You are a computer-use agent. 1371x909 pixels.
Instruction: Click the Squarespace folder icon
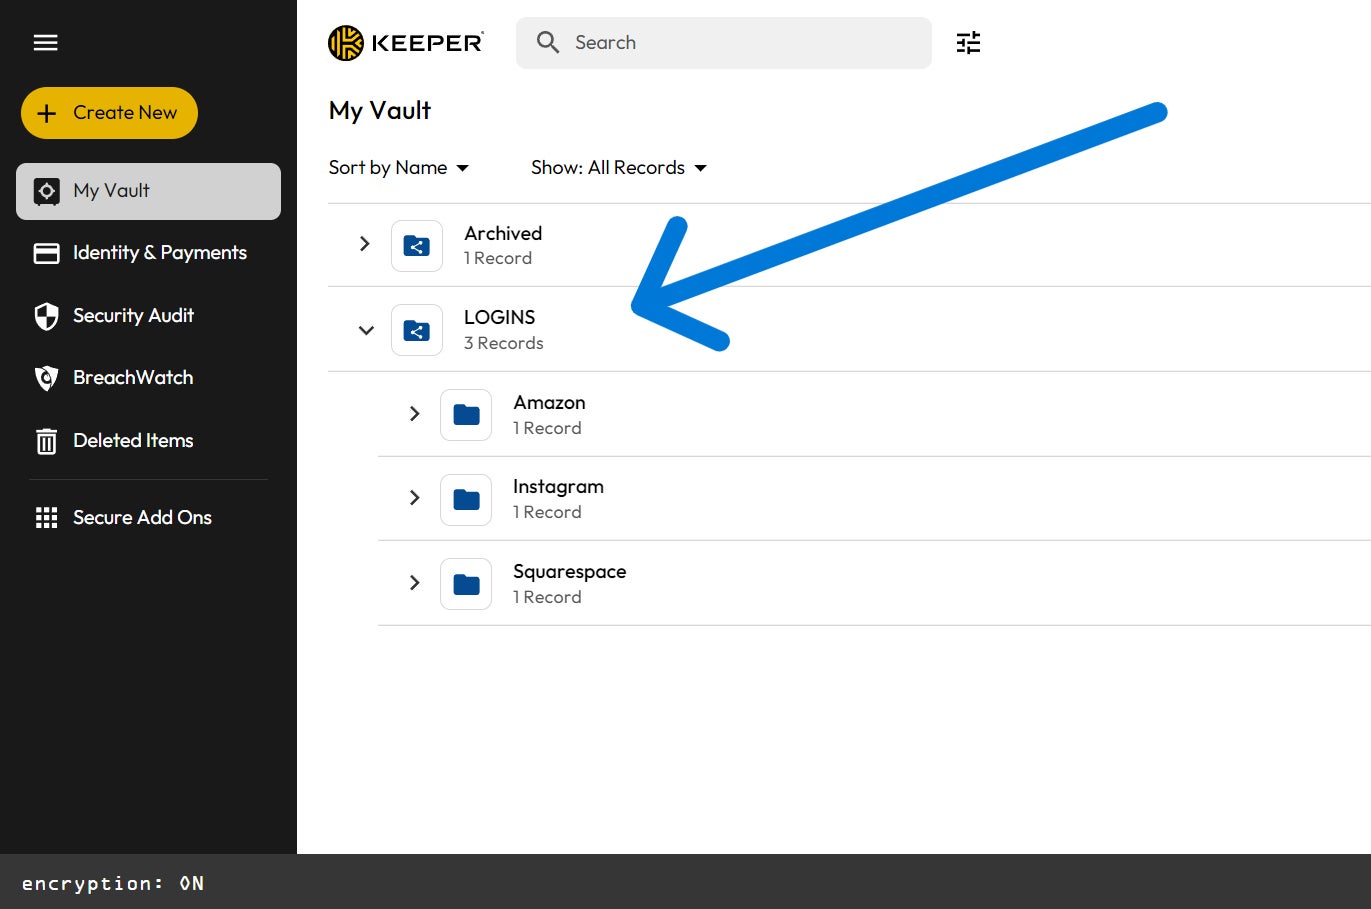click(466, 584)
